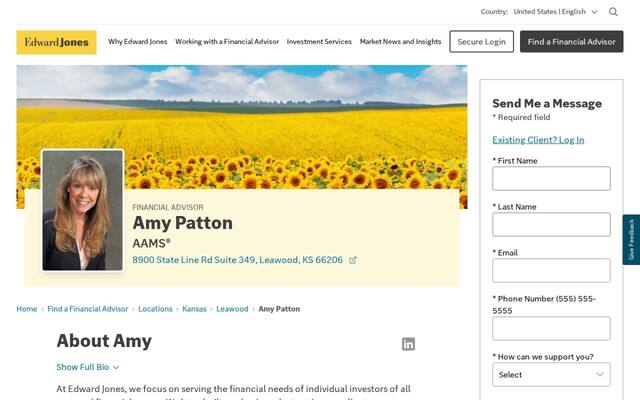Open Investment Services menu
640x400 pixels.
coord(319,42)
